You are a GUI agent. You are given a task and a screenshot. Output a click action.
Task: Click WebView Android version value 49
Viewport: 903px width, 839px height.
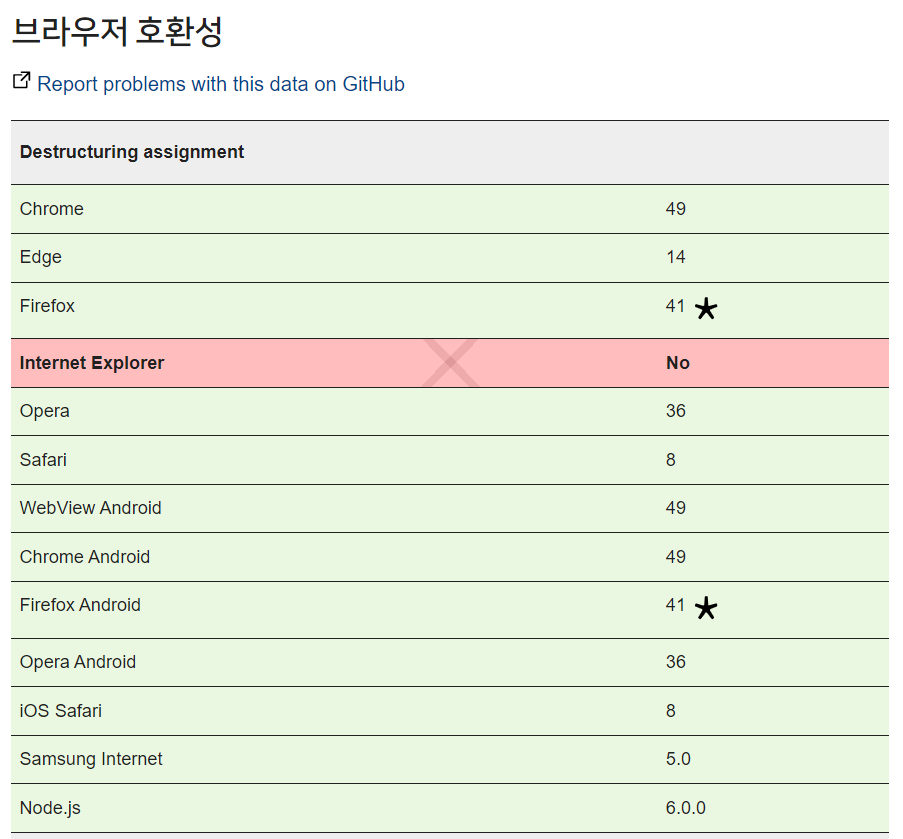(676, 508)
